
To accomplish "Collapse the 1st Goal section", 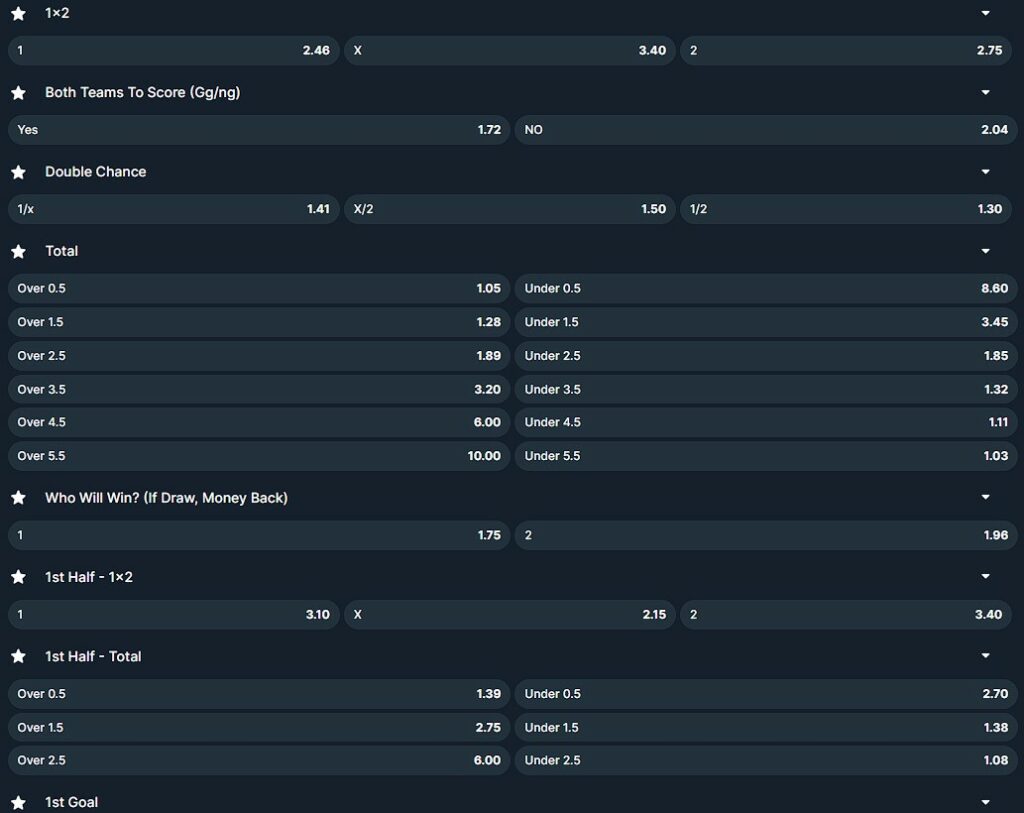I will tap(986, 801).
